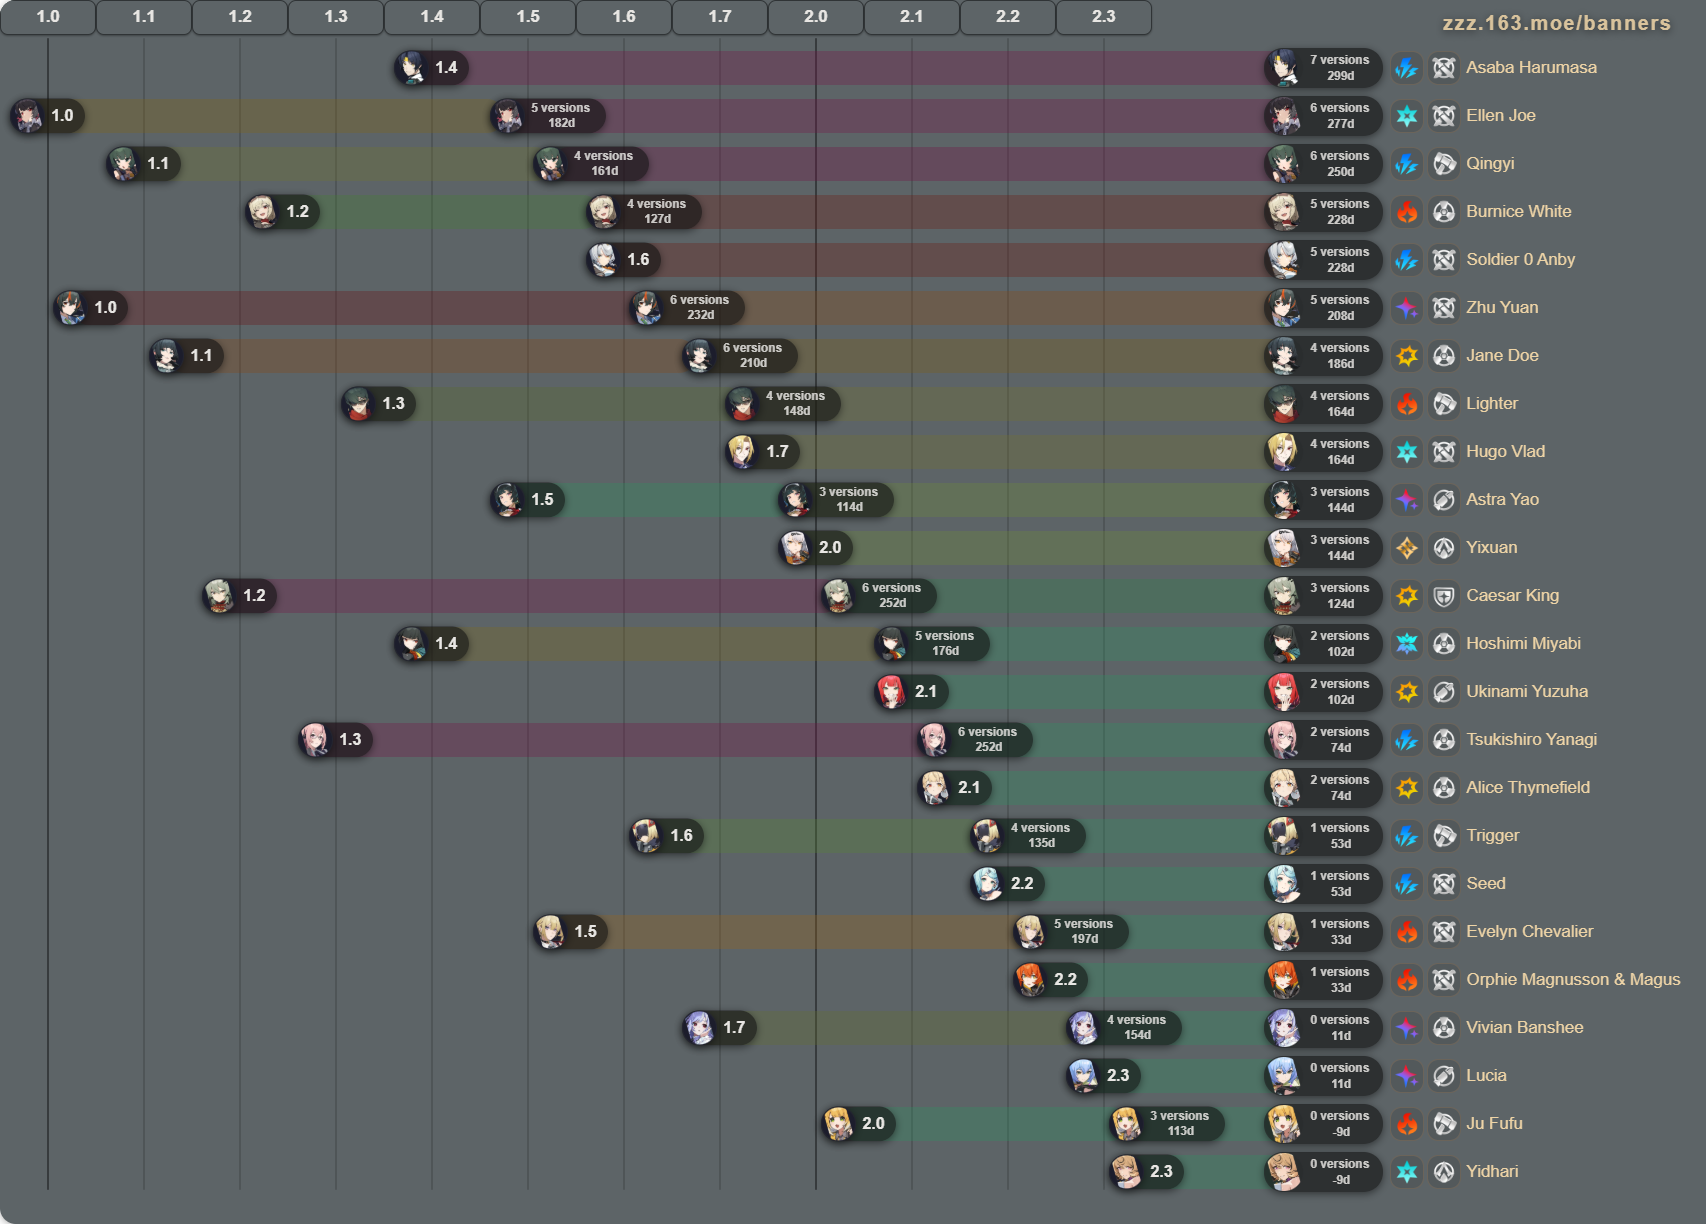Click Jane Doe's physical attribute icon
Screen dimensions: 1706x1224
[x=1407, y=356]
